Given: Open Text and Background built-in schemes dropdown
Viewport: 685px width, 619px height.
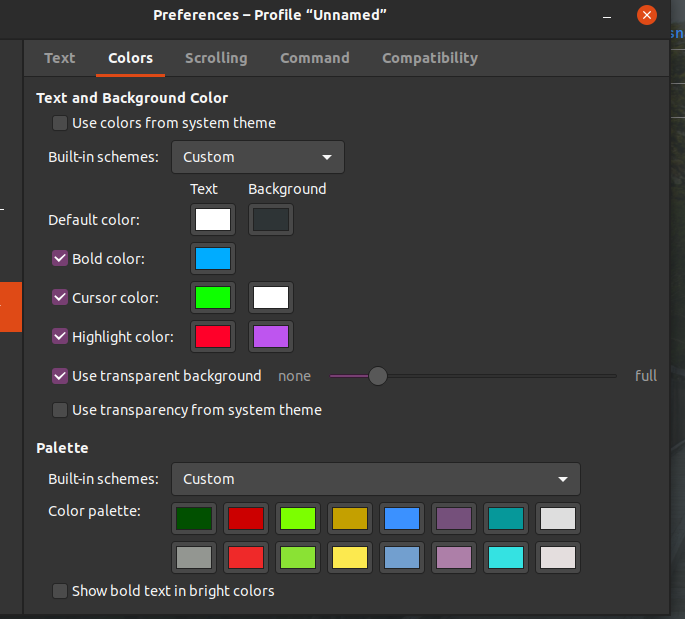Looking at the screenshot, I should coord(258,157).
